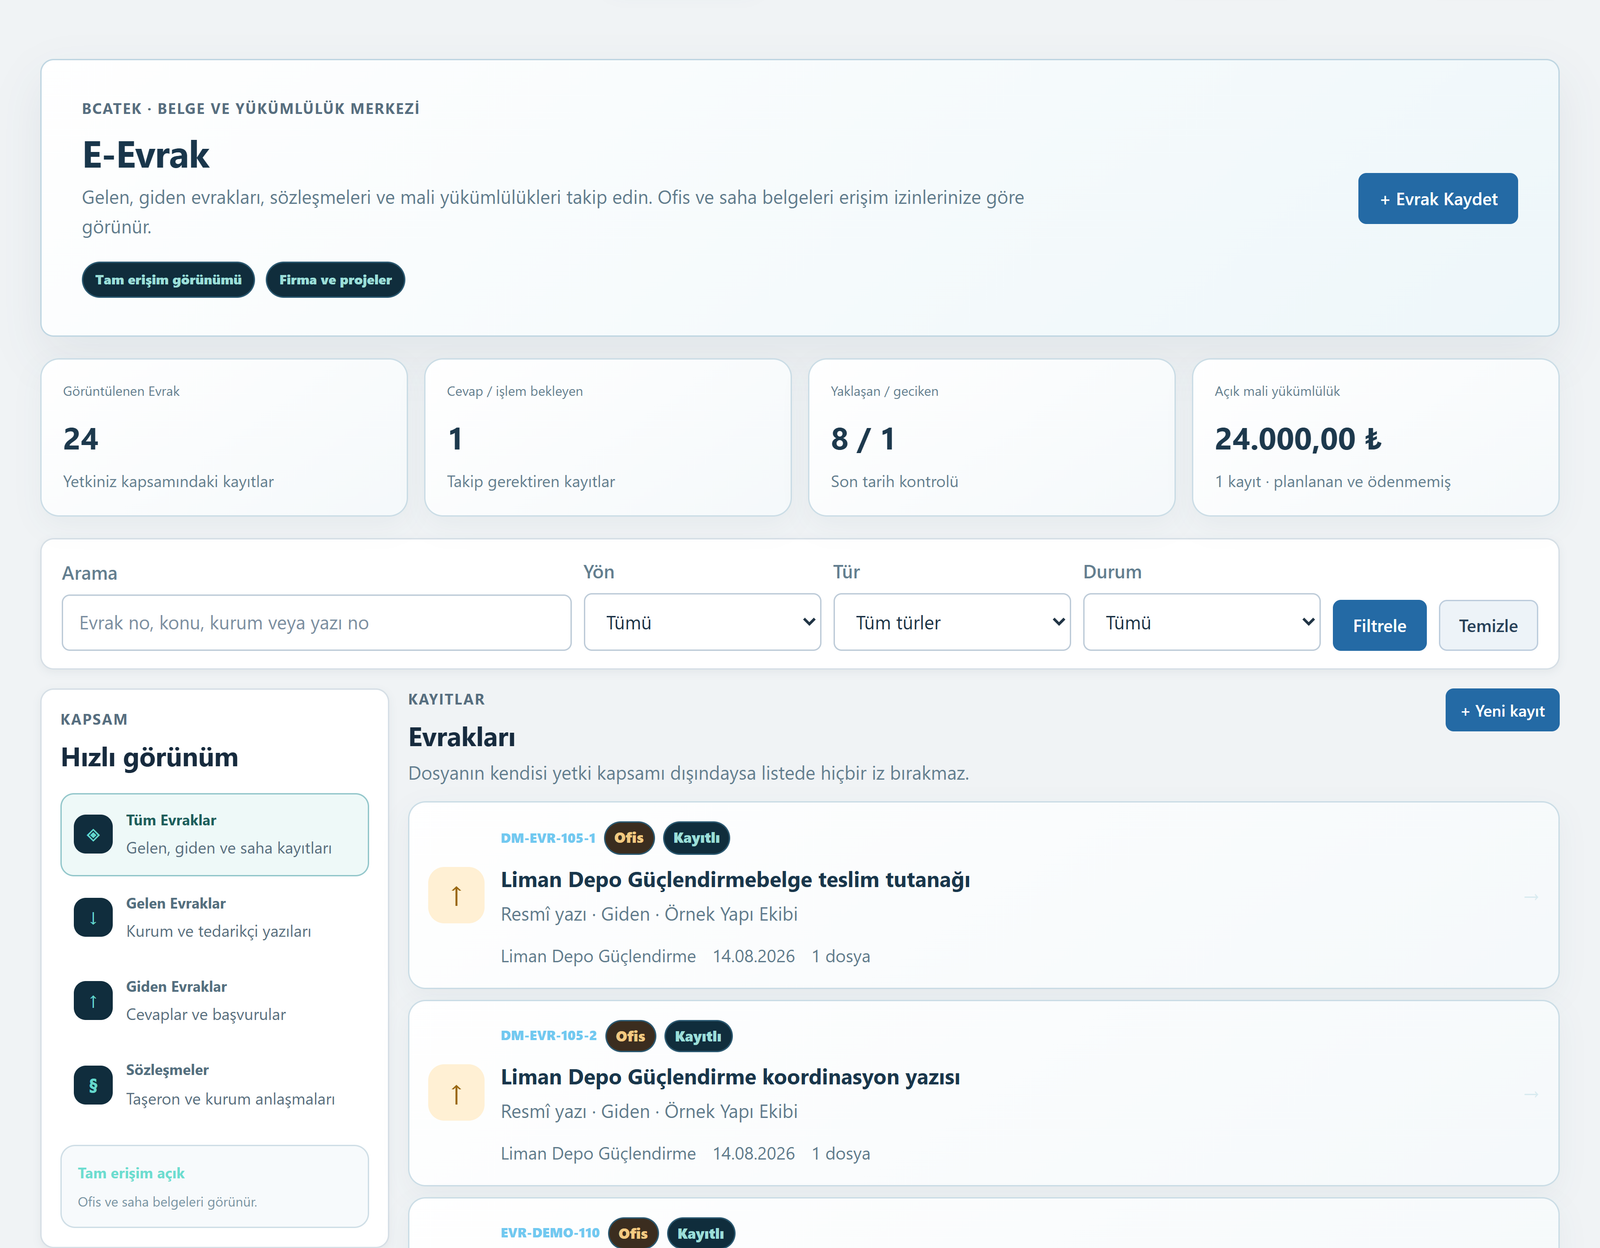1600x1248 pixels.
Task: Click the Görüntülenen Evrak stat card
Action: tap(224, 438)
